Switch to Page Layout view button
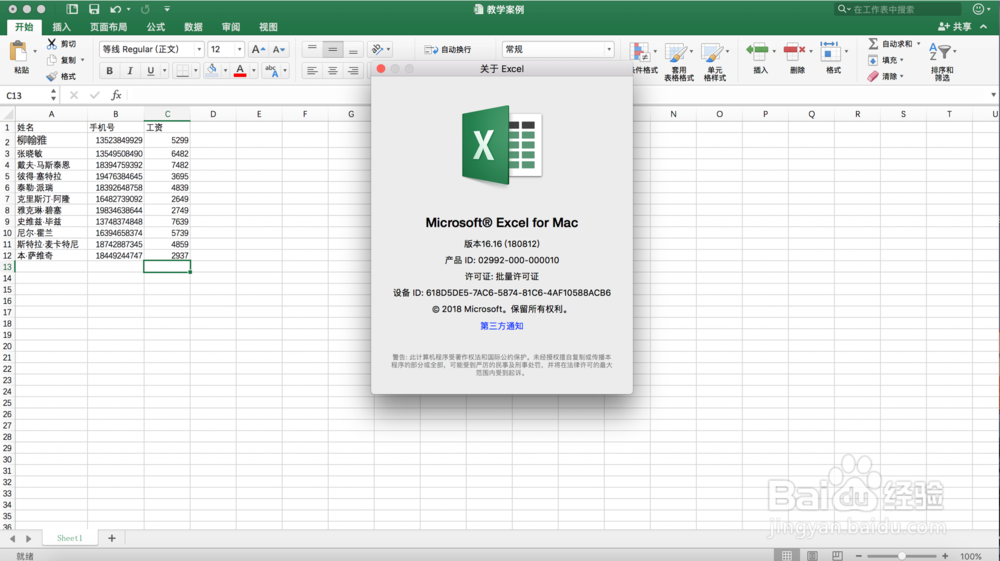The height and width of the screenshot is (561, 1000). 812,556
